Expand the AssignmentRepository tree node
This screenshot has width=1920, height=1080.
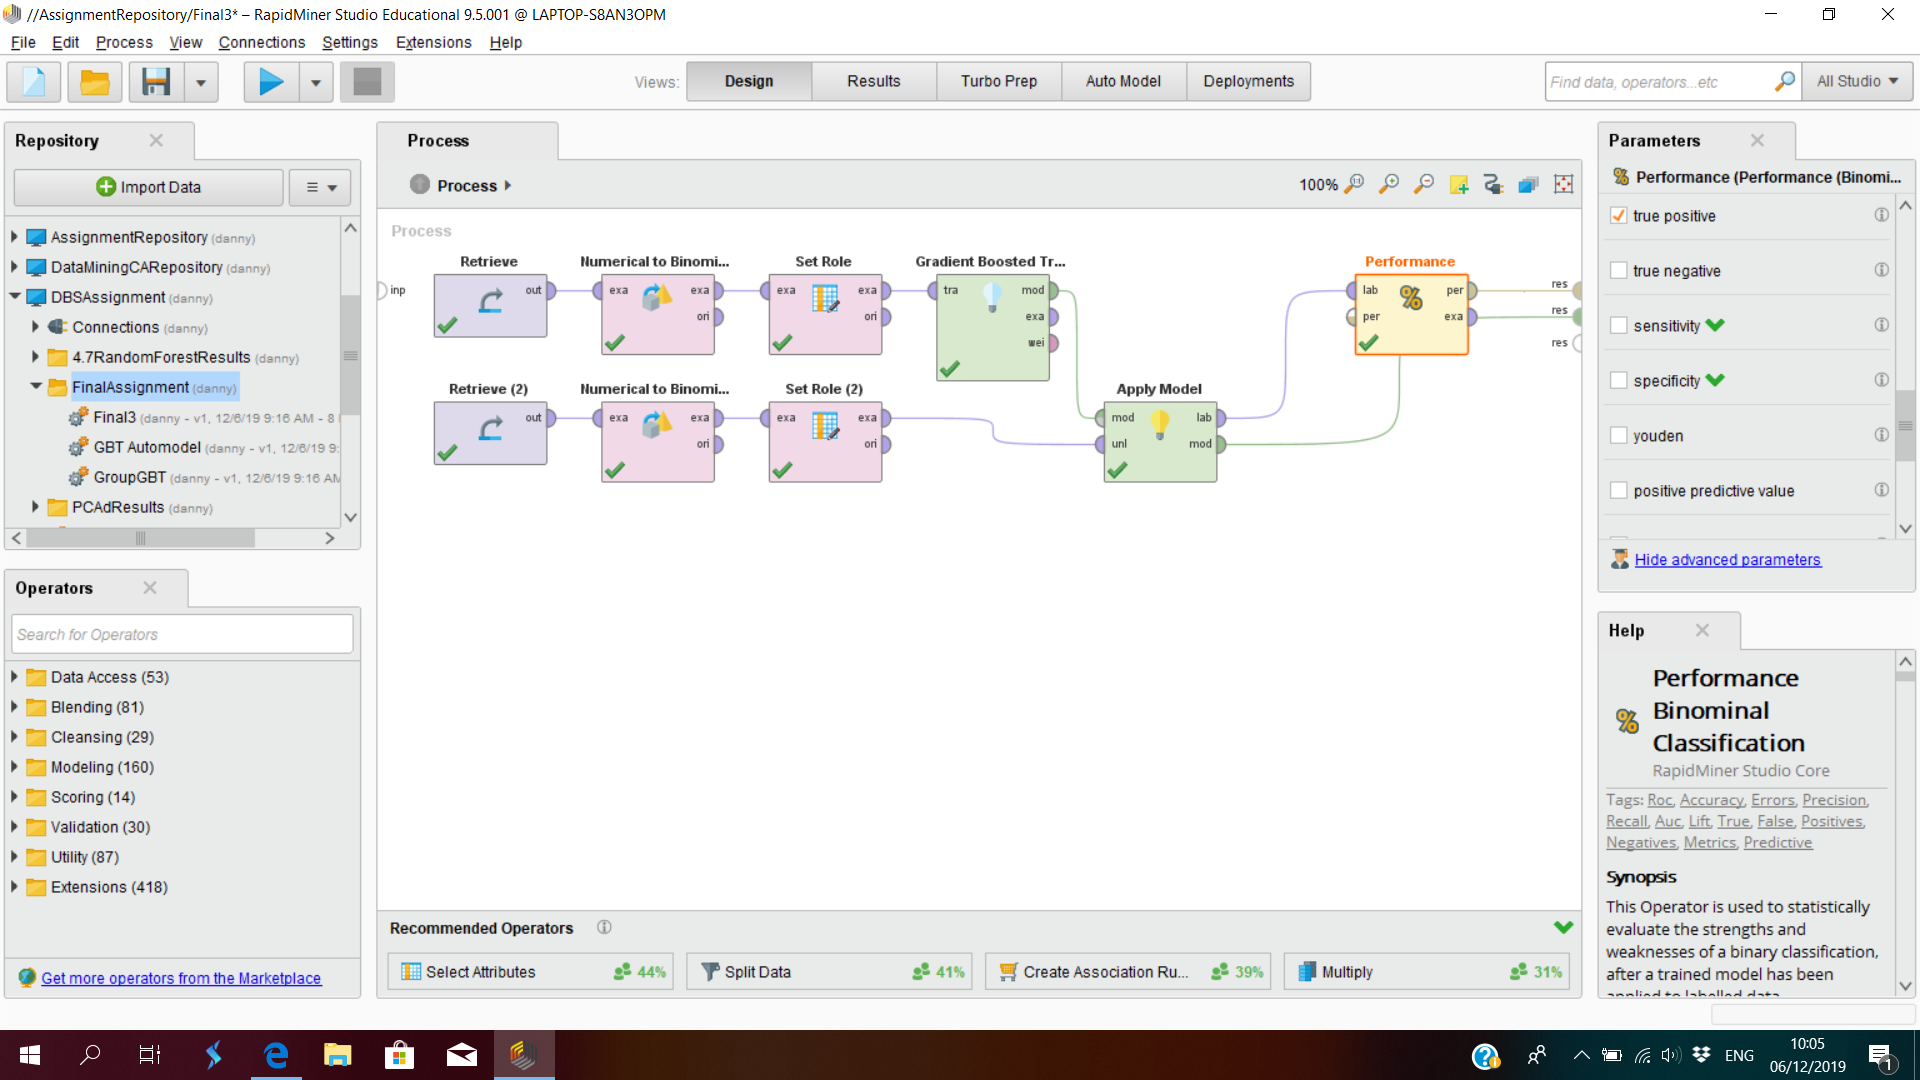[x=14, y=237]
